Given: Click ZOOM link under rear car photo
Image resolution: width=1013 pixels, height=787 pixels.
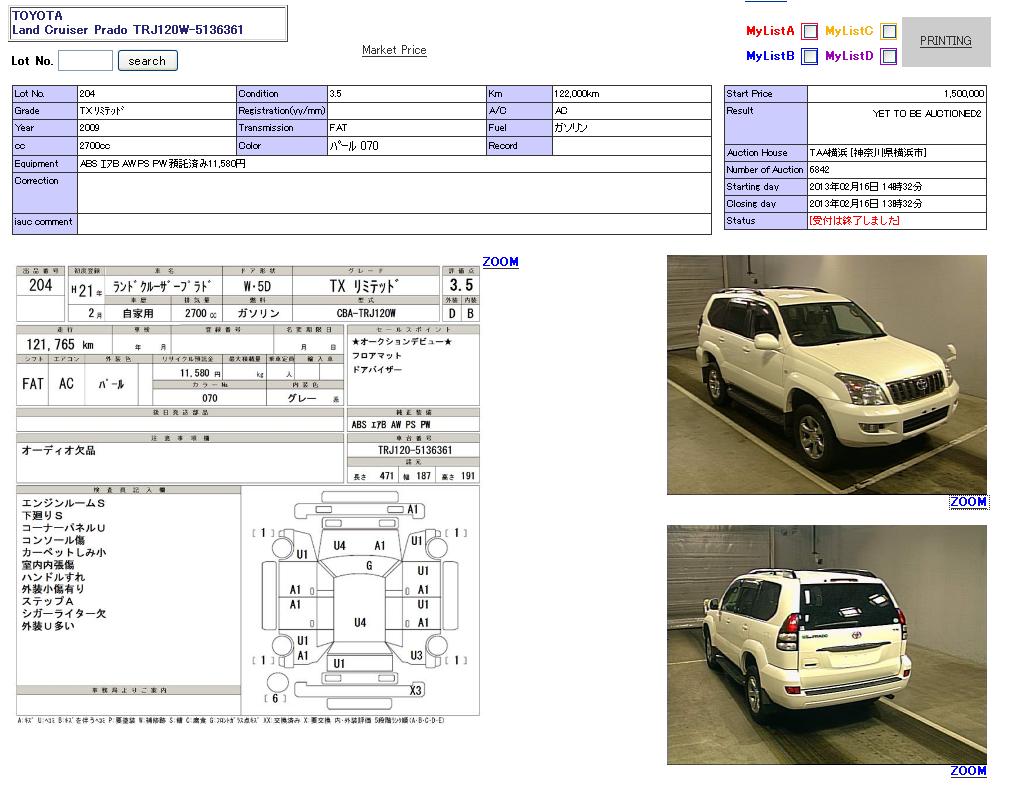Looking at the screenshot, I should tap(967, 771).
